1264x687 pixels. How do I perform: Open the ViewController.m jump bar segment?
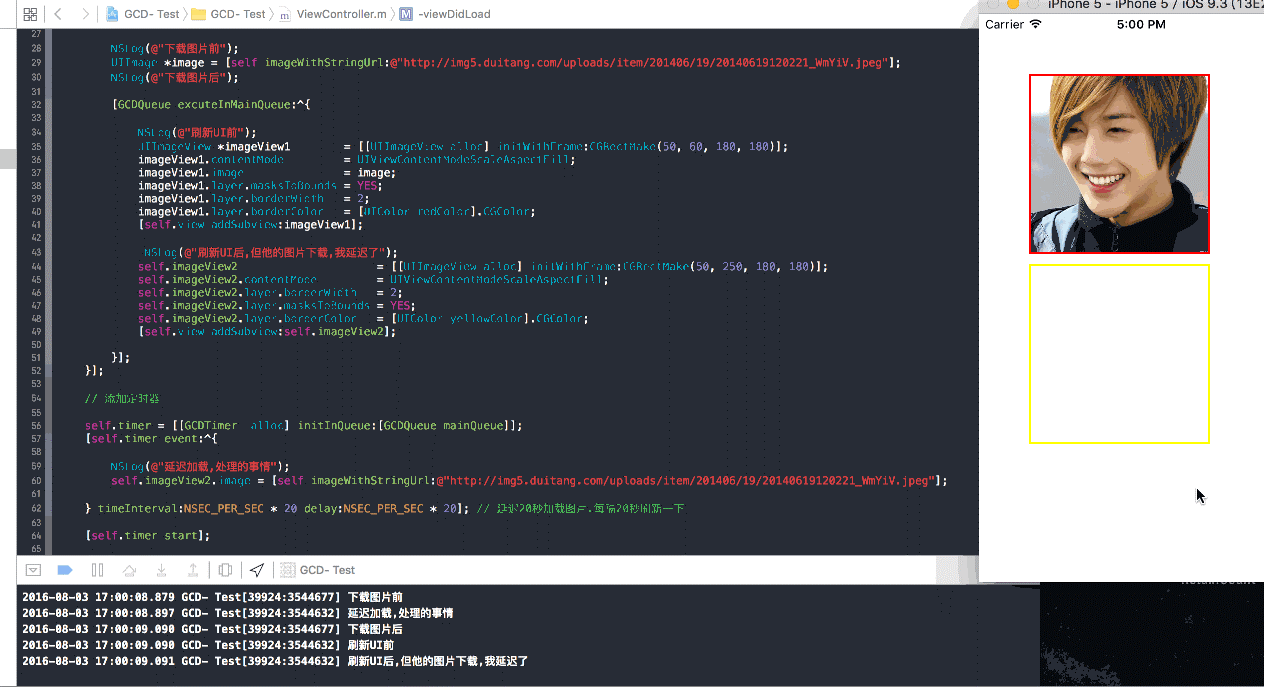pos(333,14)
